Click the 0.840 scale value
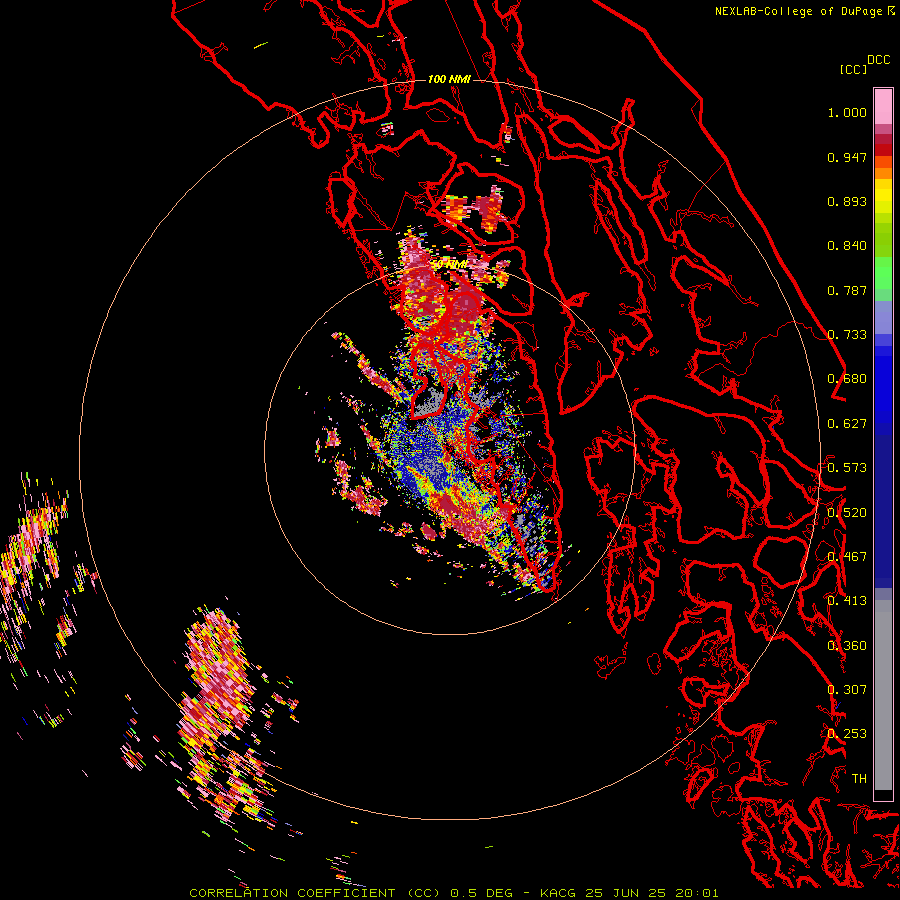This screenshot has width=900, height=900. point(847,246)
